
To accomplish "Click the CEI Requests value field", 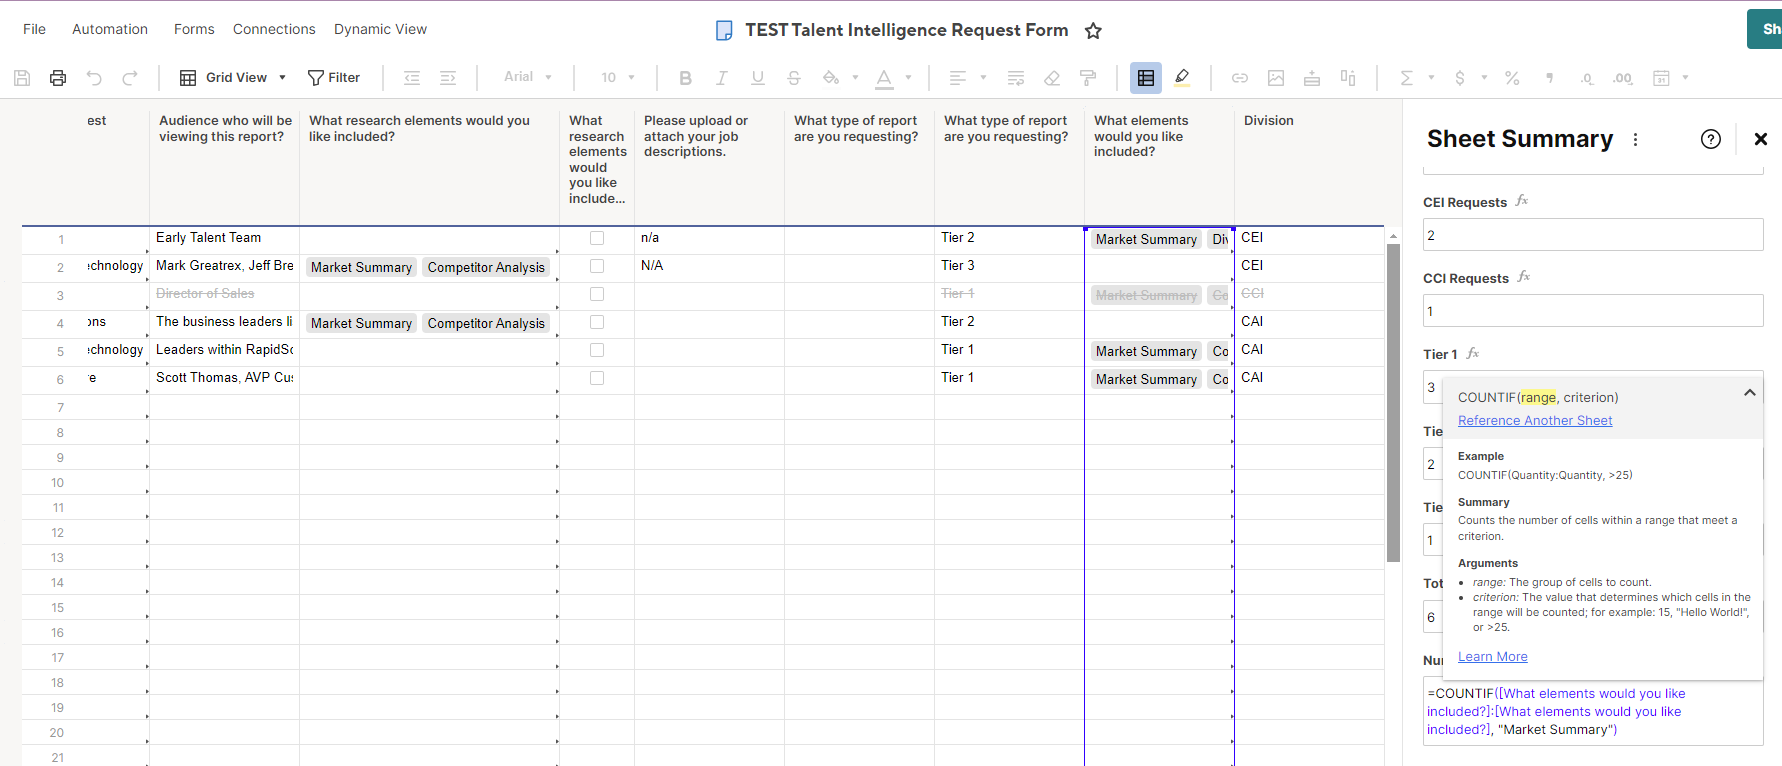I will tap(1593, 235).
